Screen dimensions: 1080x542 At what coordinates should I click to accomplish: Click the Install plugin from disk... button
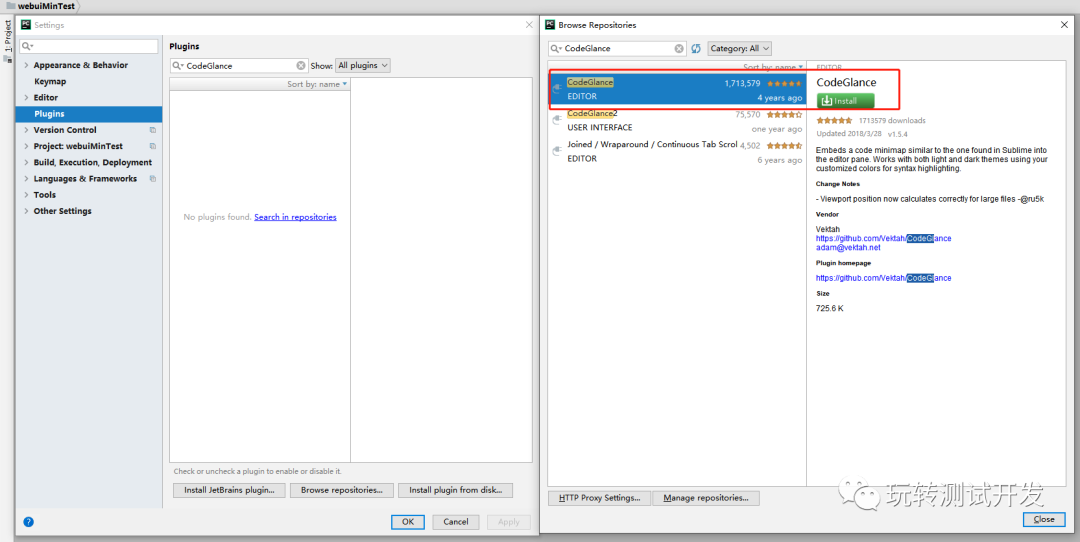(x=455, y=490)
